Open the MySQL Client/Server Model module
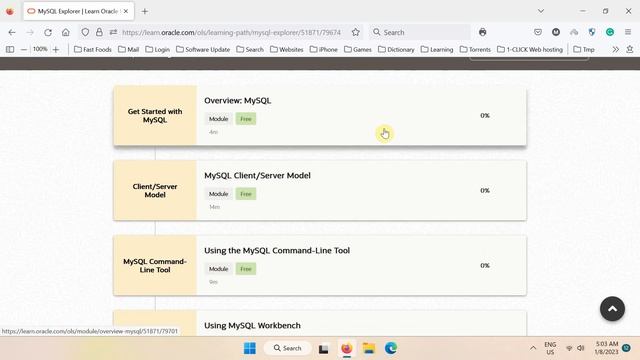The height and width of the screenshot is (360, 640). [257, 176]
